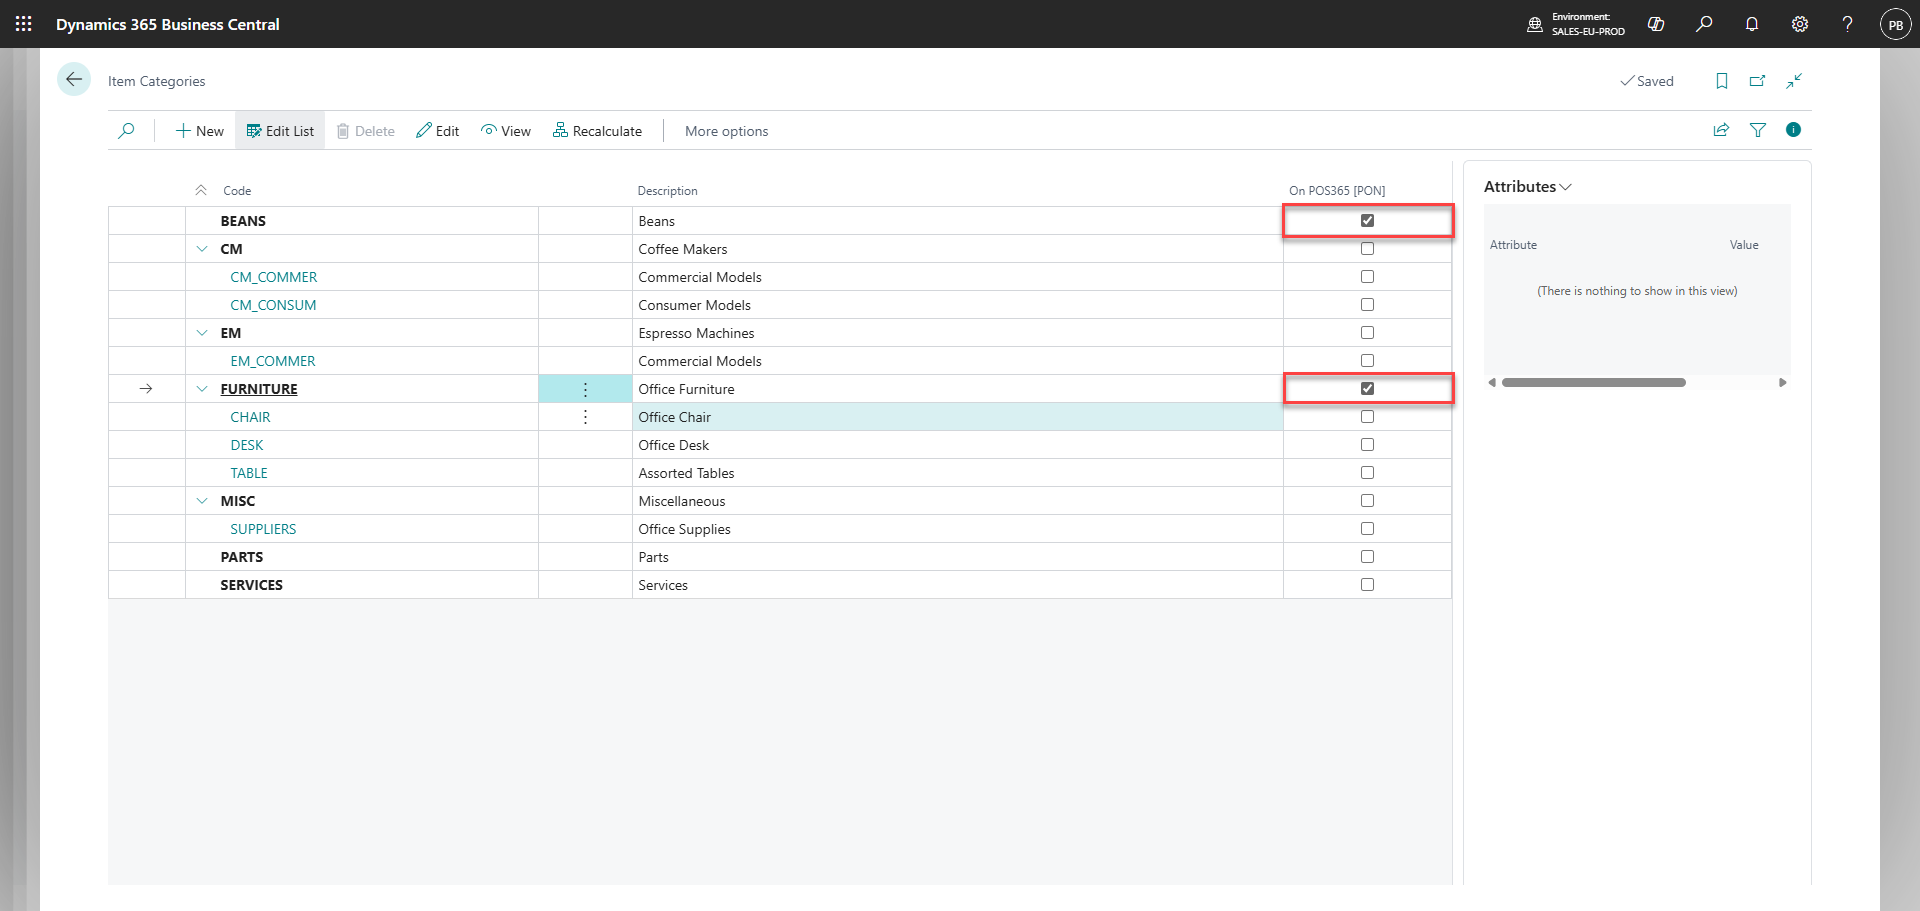Screen dimensions: 1920x911
Task: Check On POS365 for Office Desk
Action: 1367,445
